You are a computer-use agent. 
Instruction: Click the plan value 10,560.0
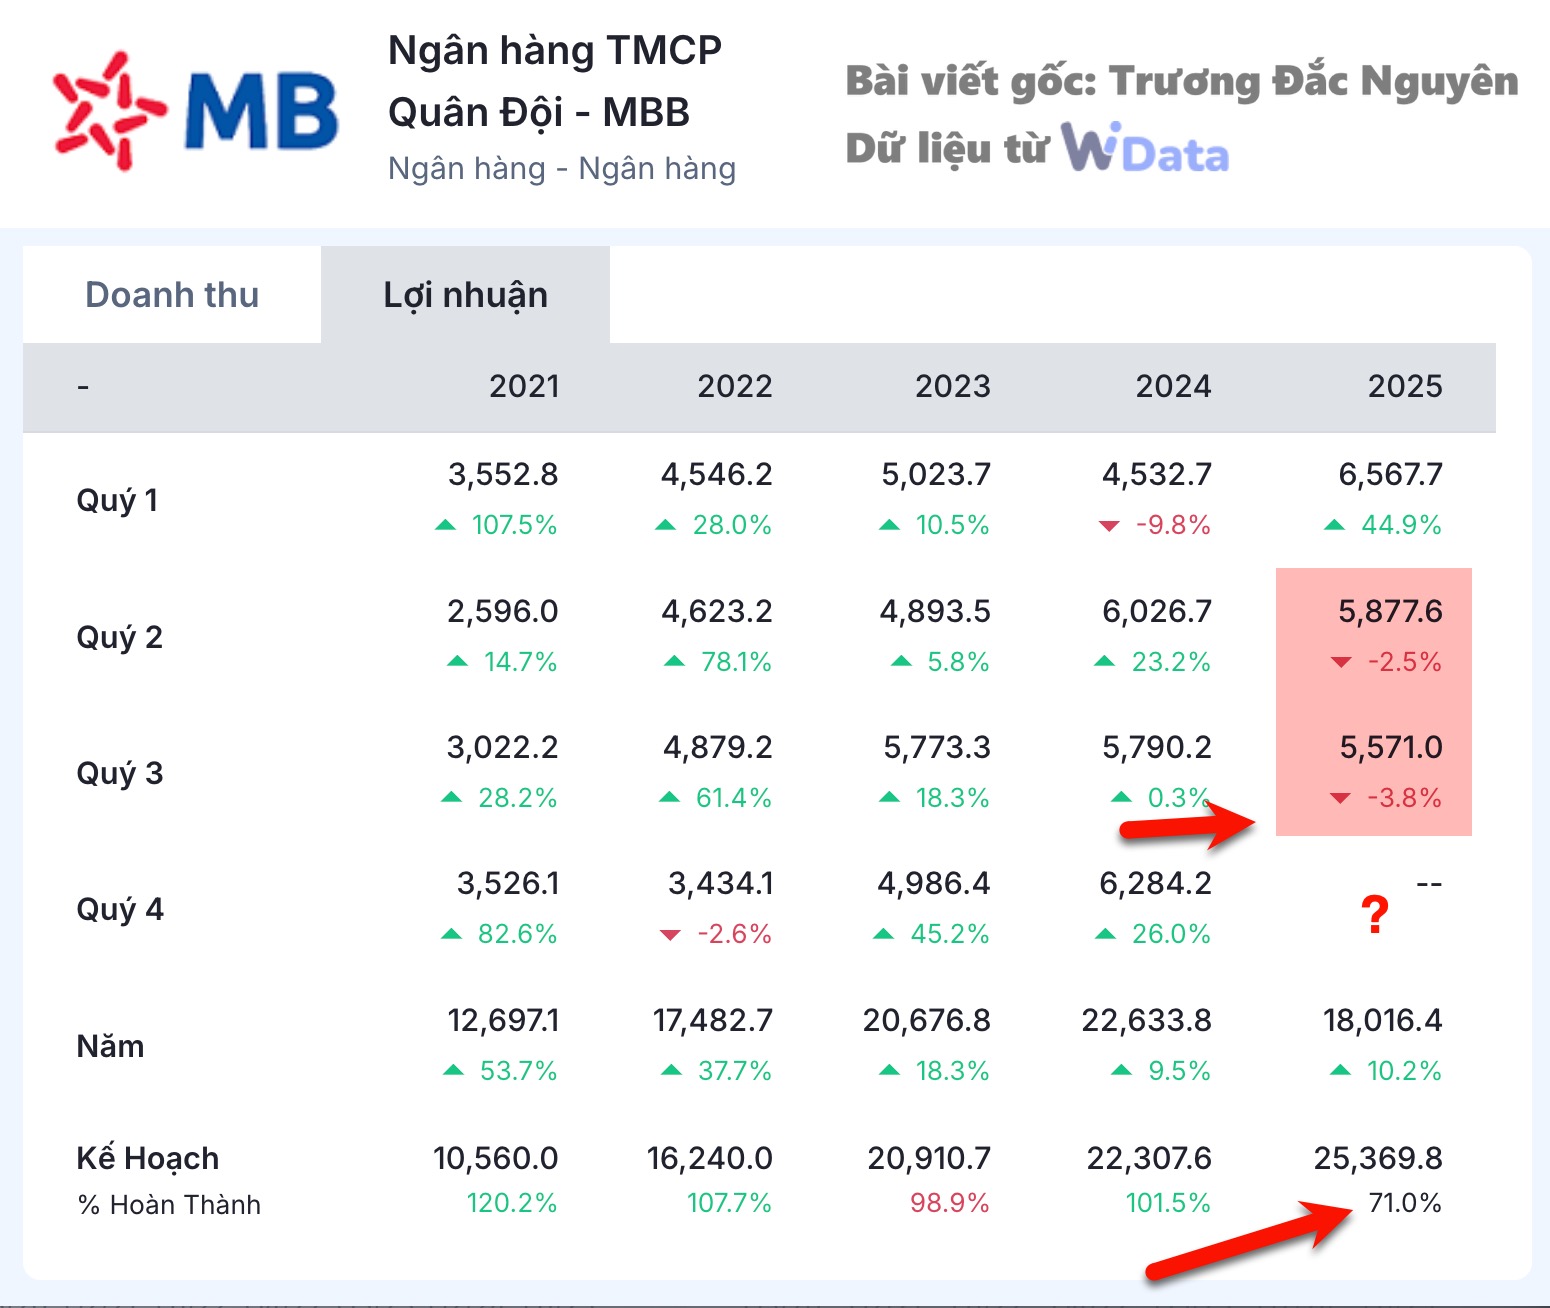tap(496, 1158)
